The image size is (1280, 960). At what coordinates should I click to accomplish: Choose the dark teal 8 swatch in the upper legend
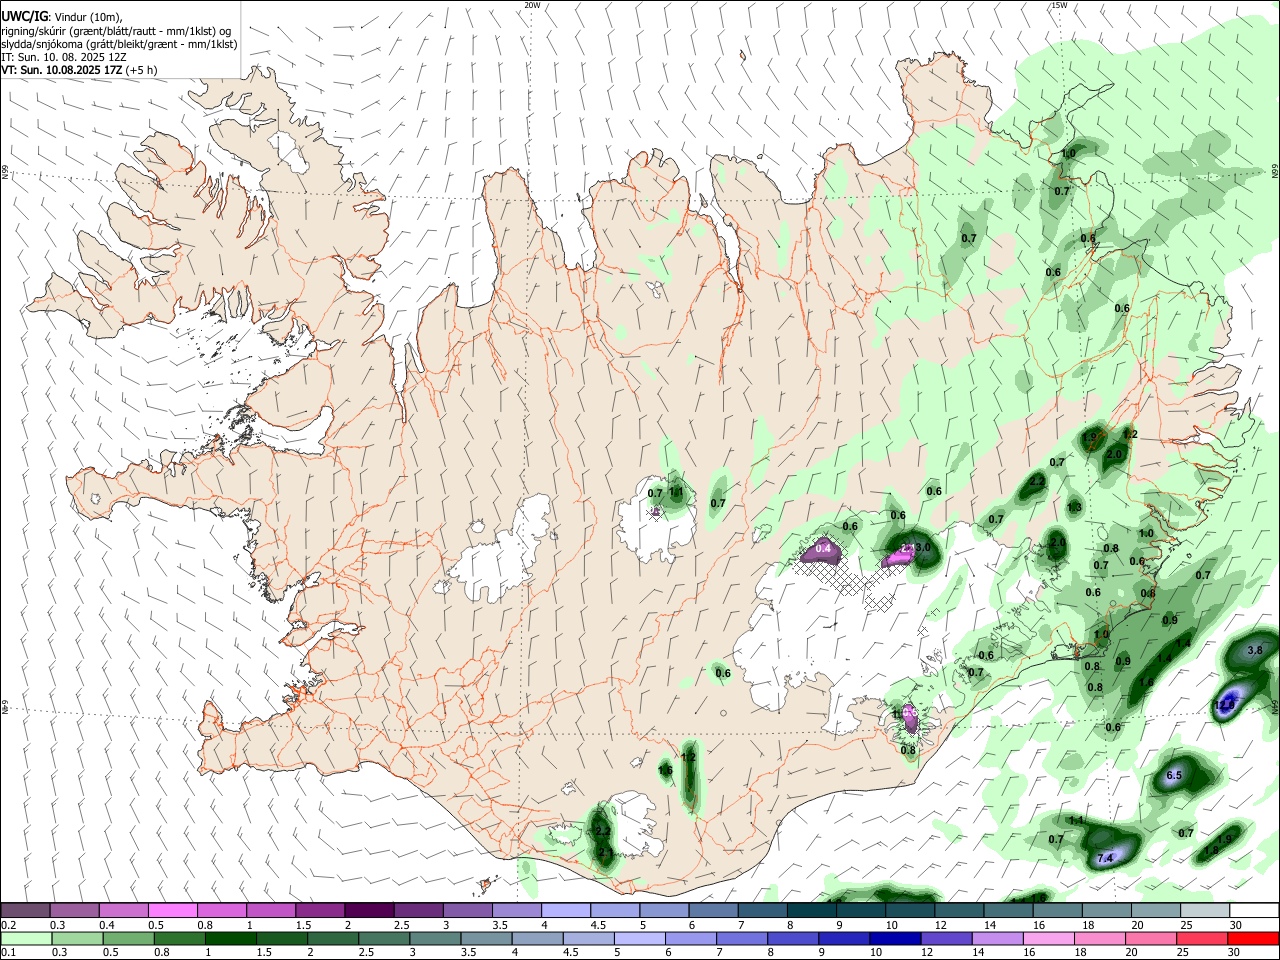click(811, 911)
